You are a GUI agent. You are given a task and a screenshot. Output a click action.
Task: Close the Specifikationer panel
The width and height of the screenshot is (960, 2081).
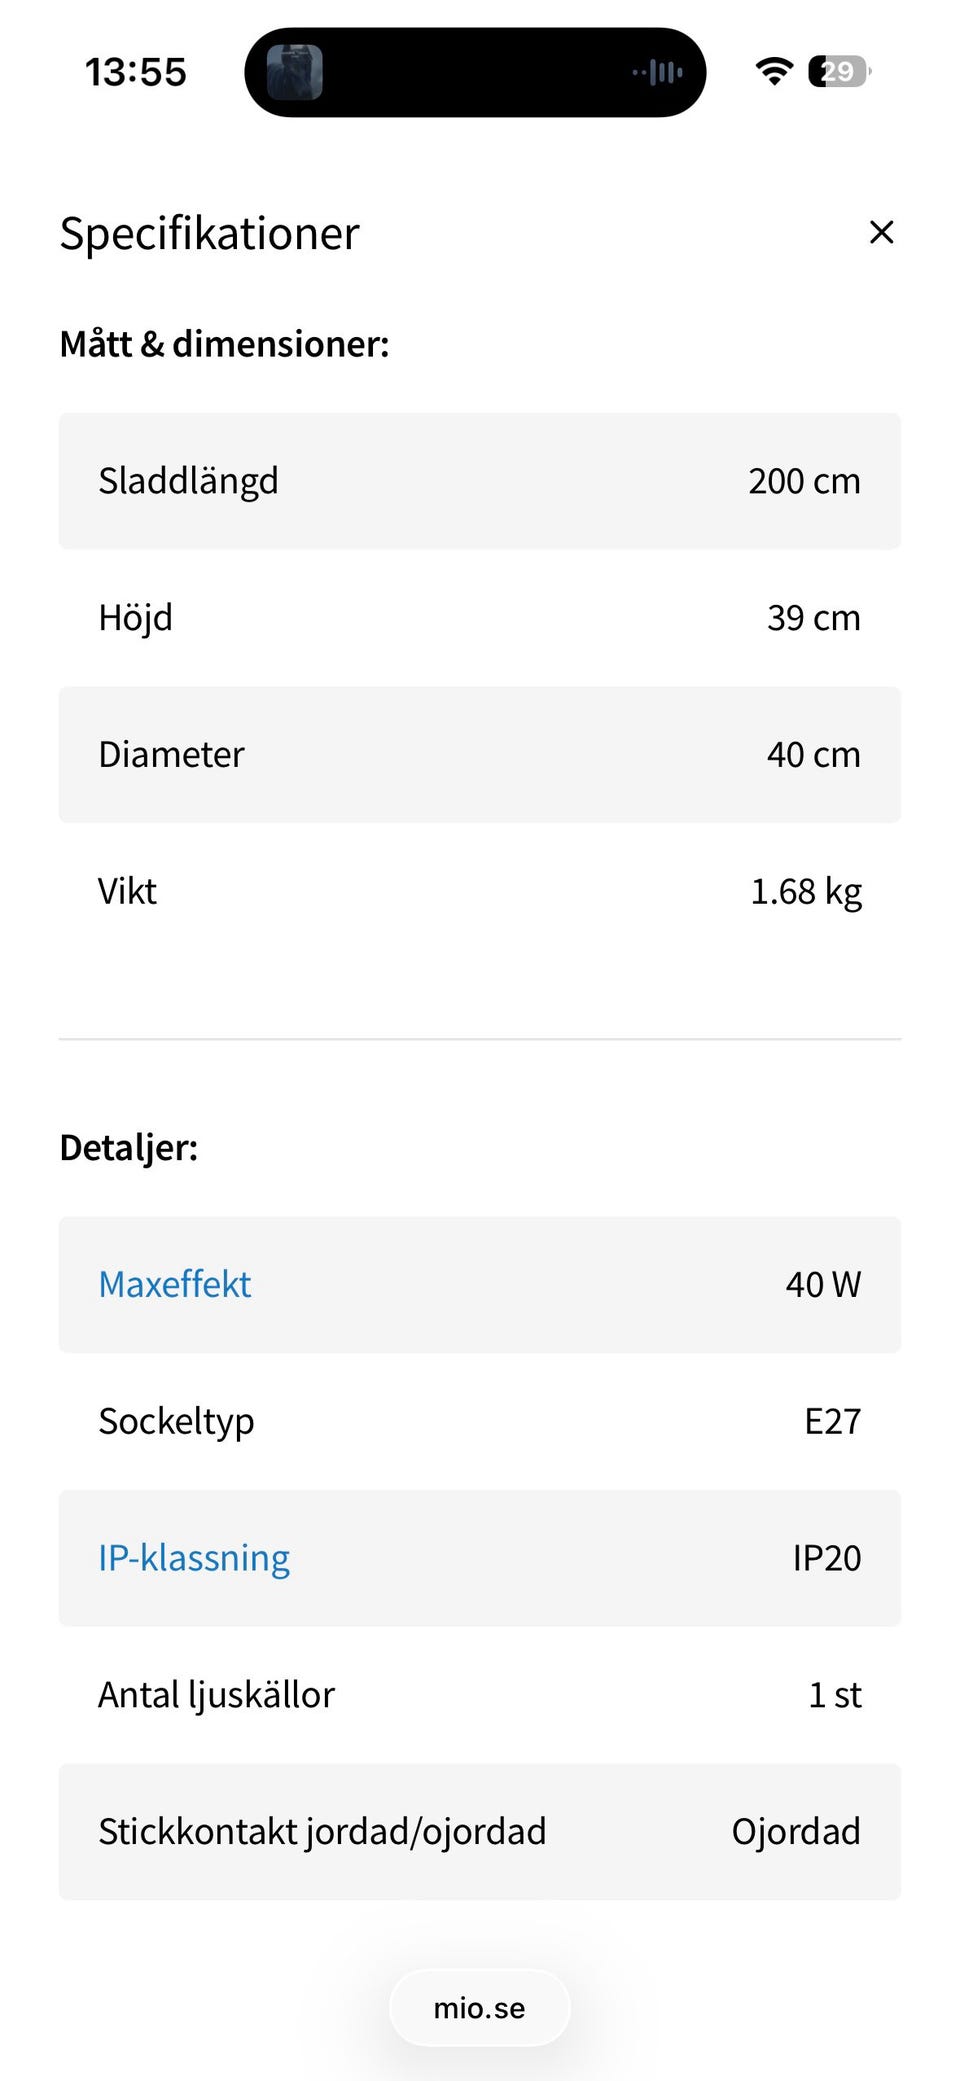coord(881,232)
